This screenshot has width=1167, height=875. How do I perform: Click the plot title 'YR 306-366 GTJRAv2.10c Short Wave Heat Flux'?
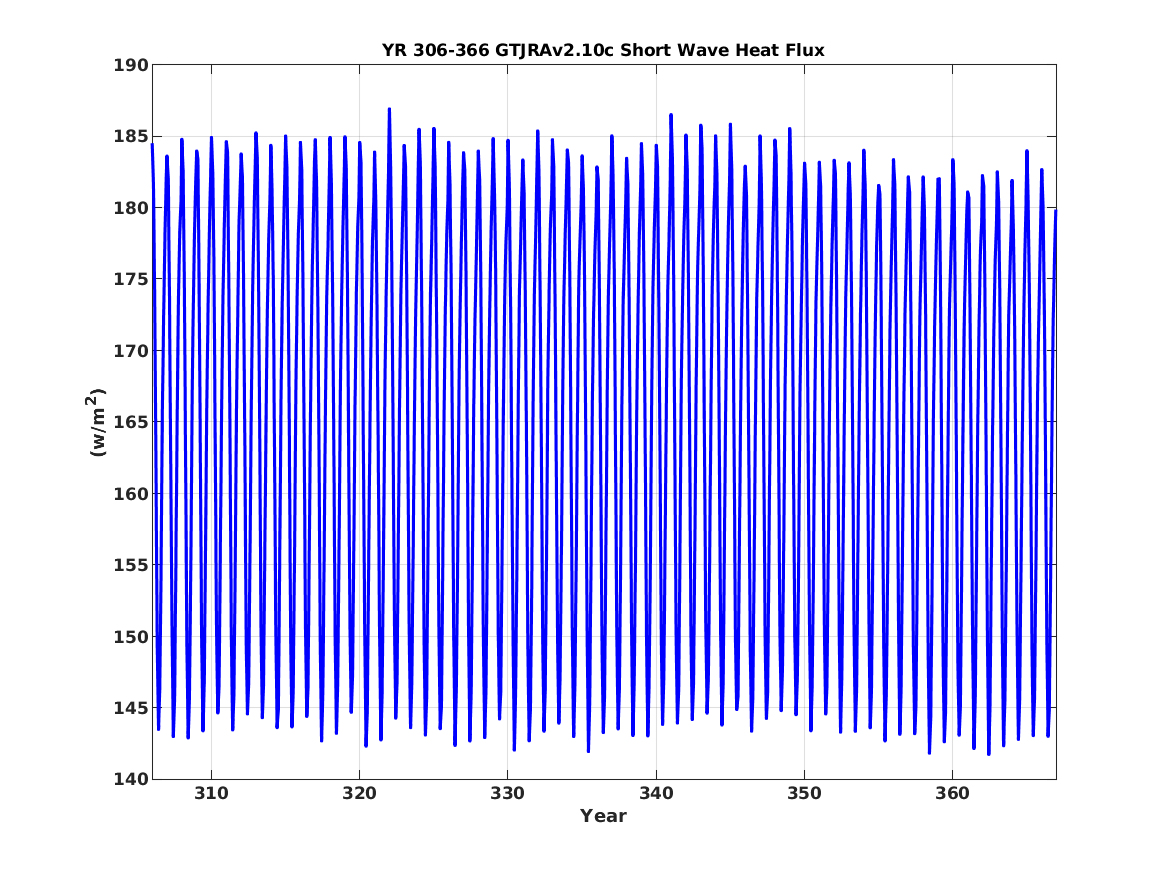[x=603, y=50]
